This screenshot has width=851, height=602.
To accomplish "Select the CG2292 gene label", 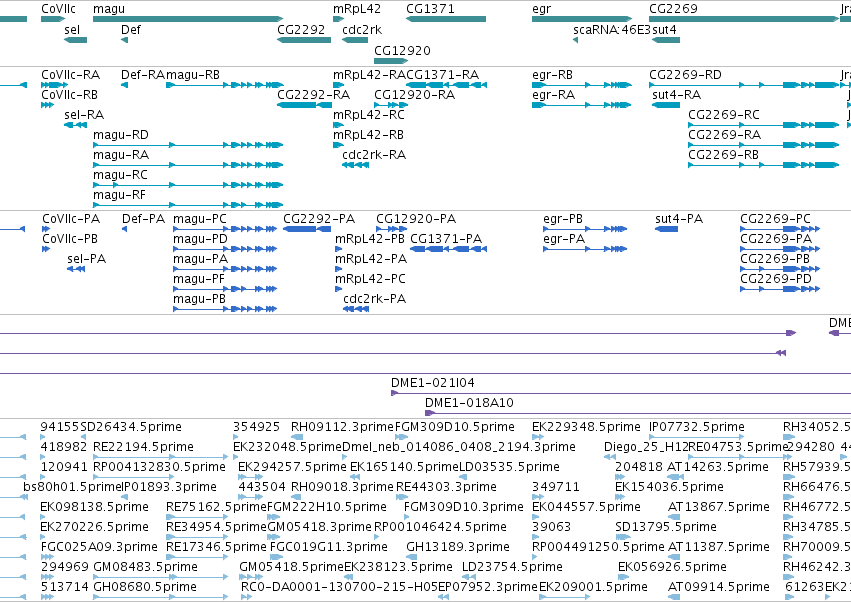I will (301, 30).
